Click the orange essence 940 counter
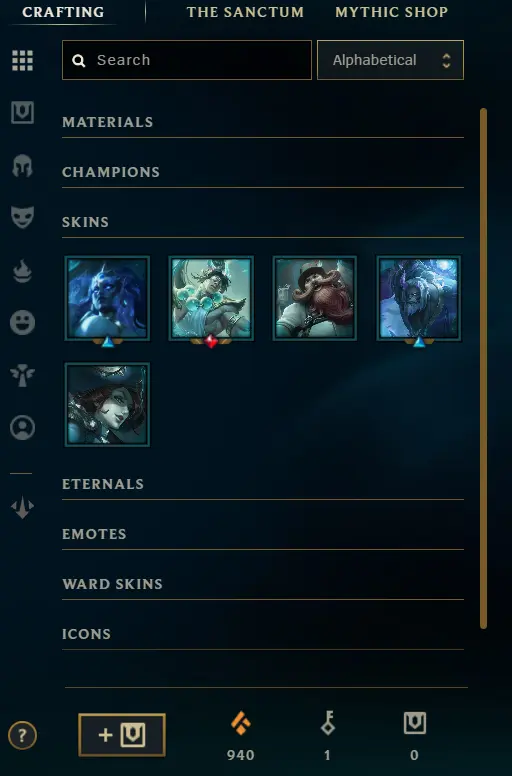Viewport: 512px width, 776px height. click(x=240, y=736)
